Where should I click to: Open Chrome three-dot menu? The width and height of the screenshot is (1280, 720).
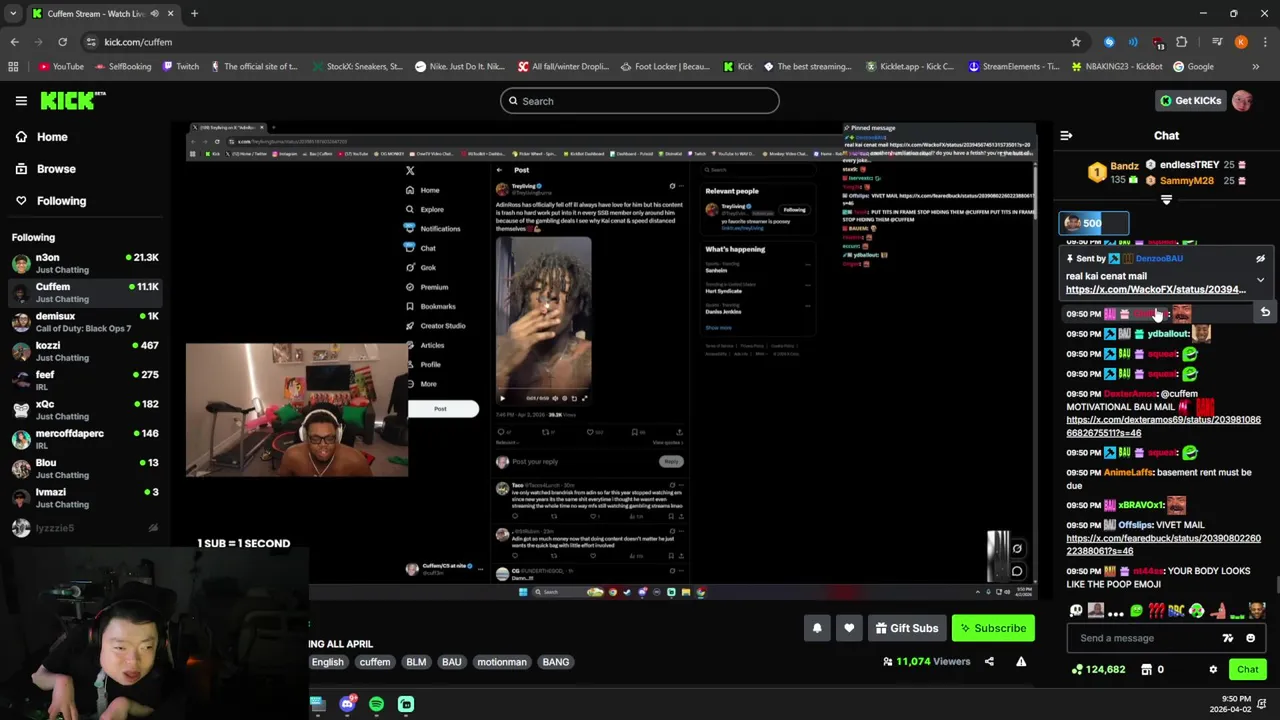tap(1263, 42)
